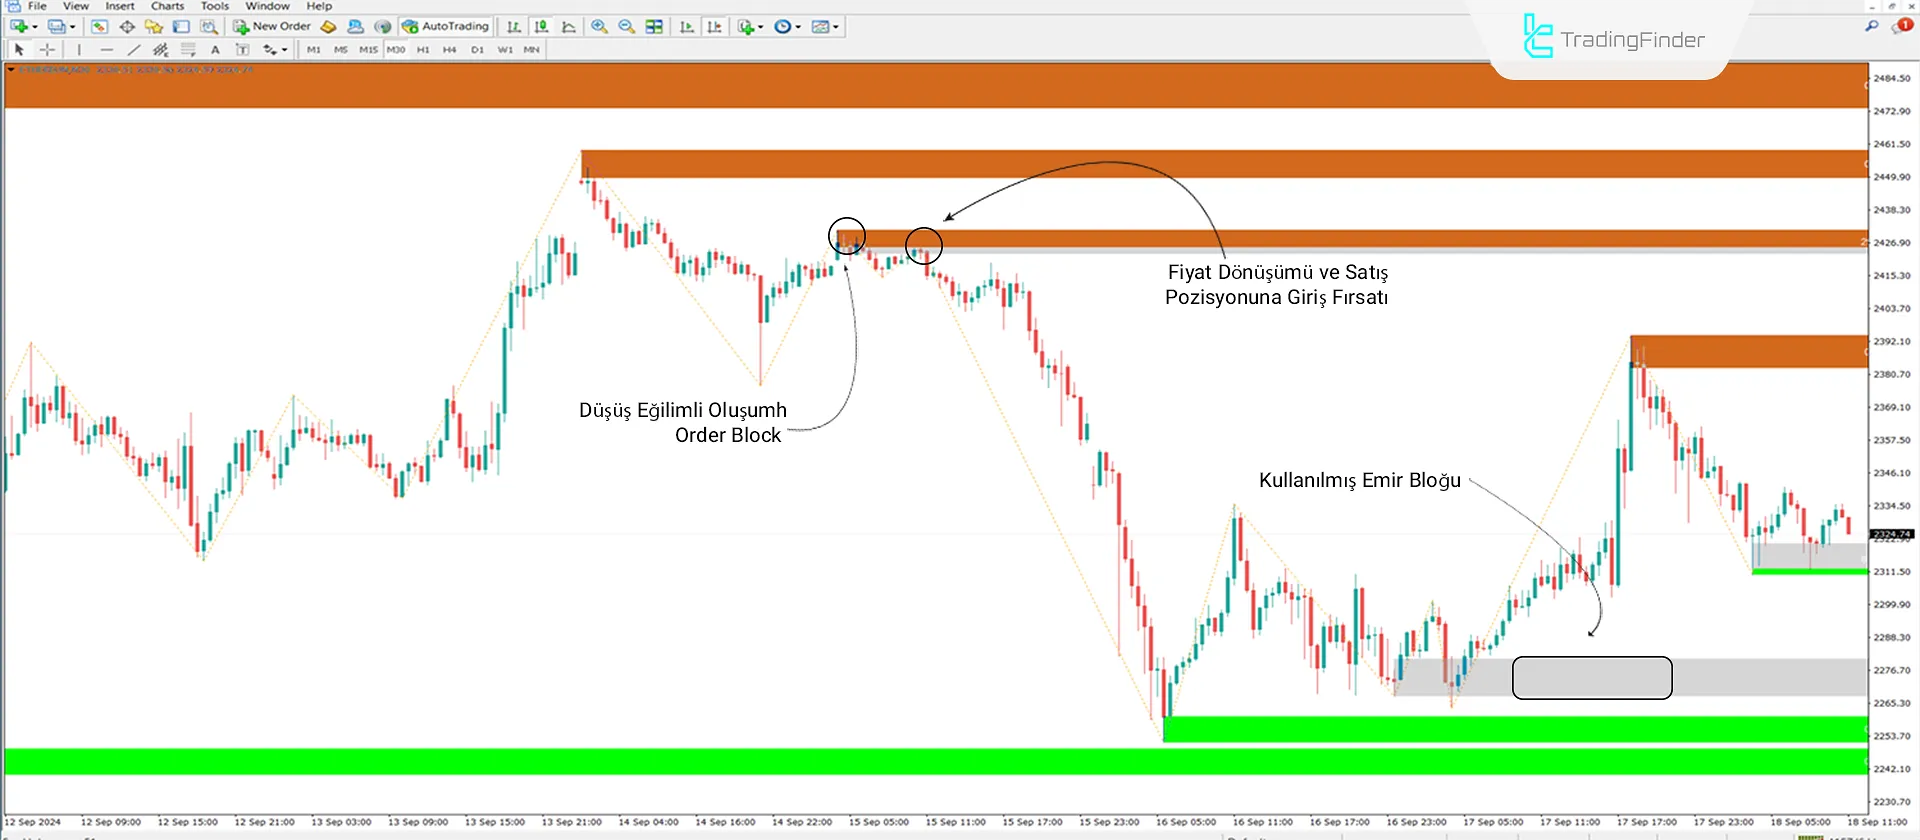
Task: Switch to M1 timeframe
Action: tap(314, 49)
